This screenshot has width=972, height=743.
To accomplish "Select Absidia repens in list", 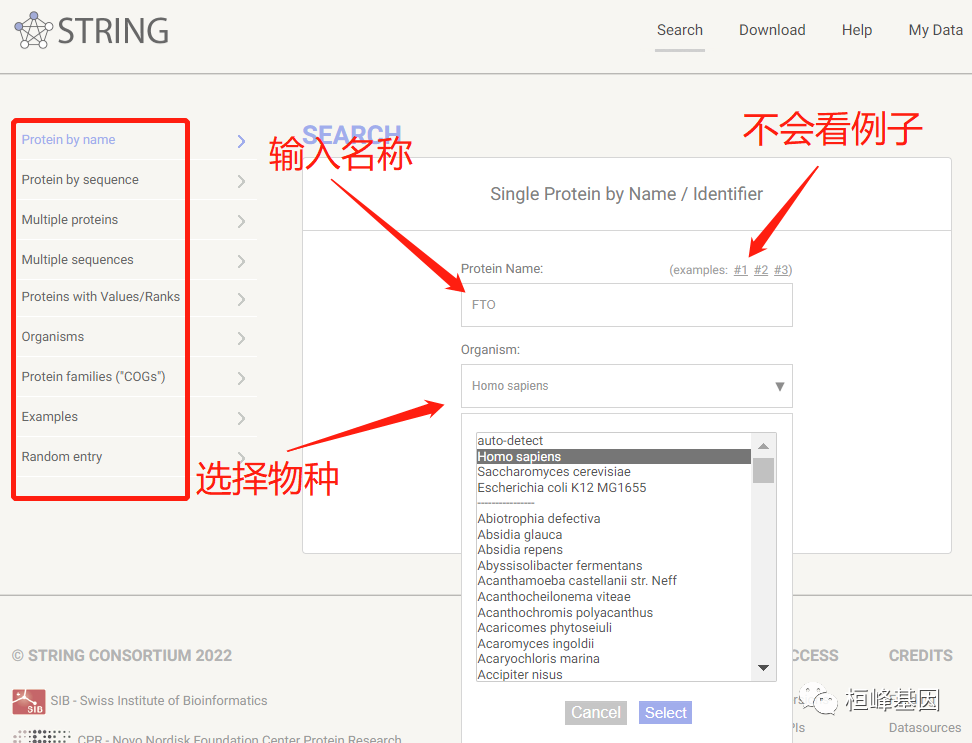I will point(614,550).
